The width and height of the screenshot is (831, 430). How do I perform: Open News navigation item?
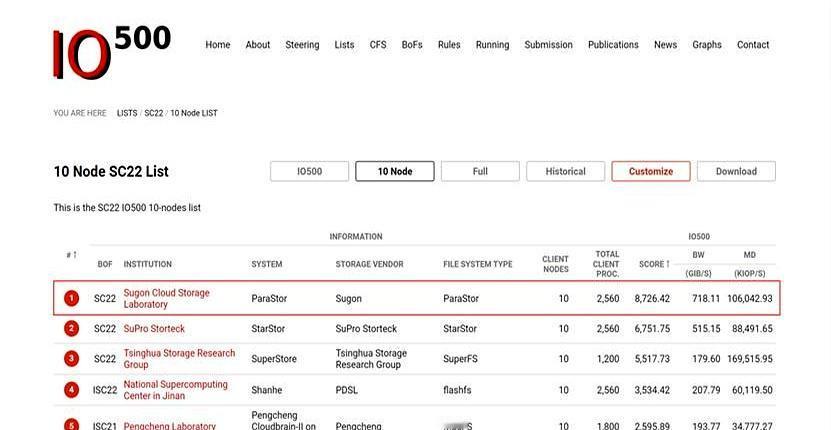[x=665, y=45]
